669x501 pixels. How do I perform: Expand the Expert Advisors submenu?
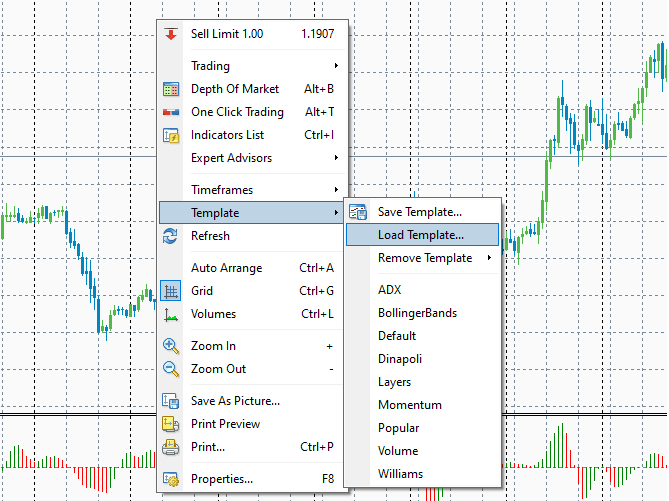252,158
